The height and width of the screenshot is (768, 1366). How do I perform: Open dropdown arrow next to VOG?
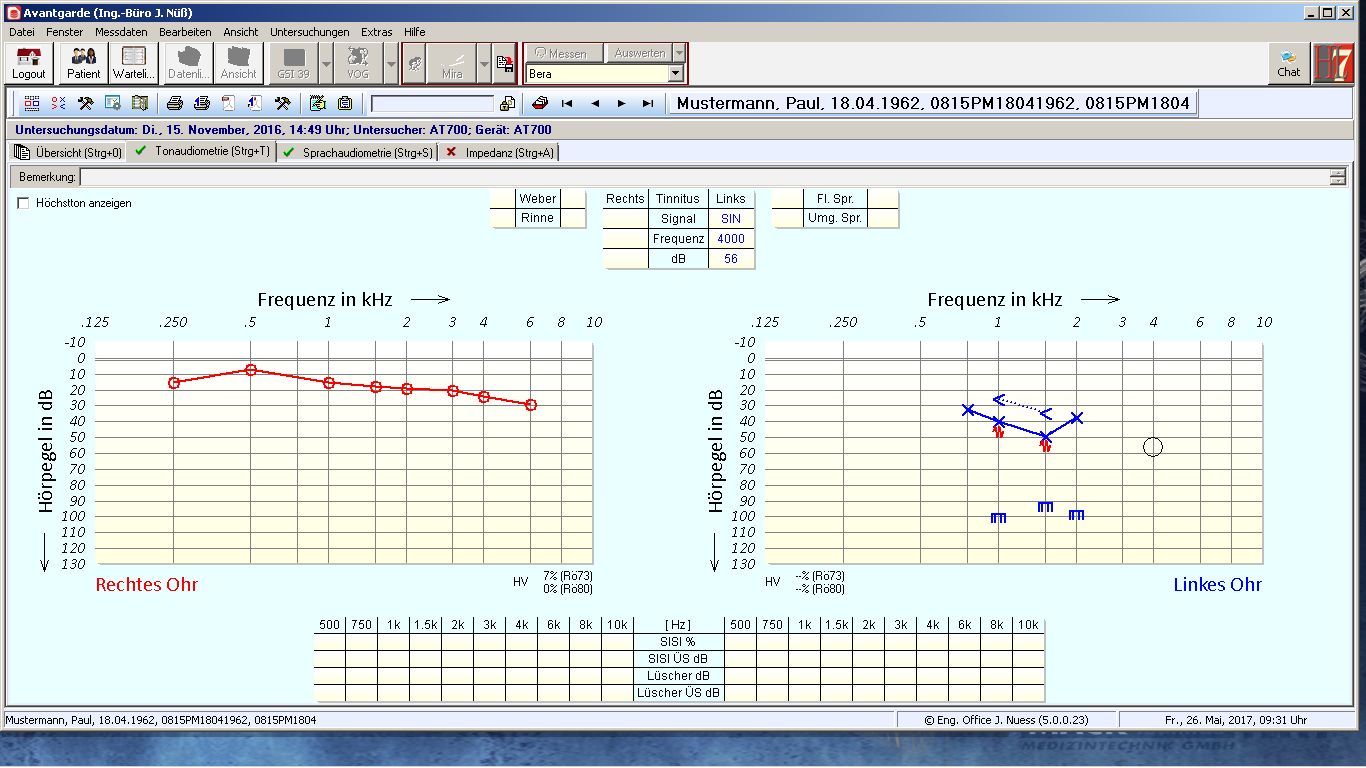point(390,63)
